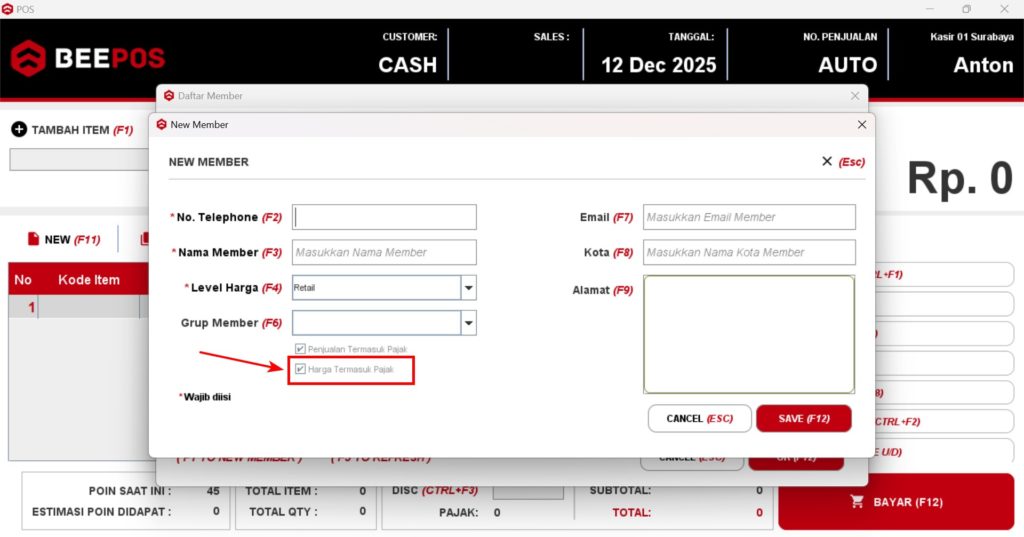Click the Retail Level Harga combo box
1024x537 pixels.
coord(376,288)
